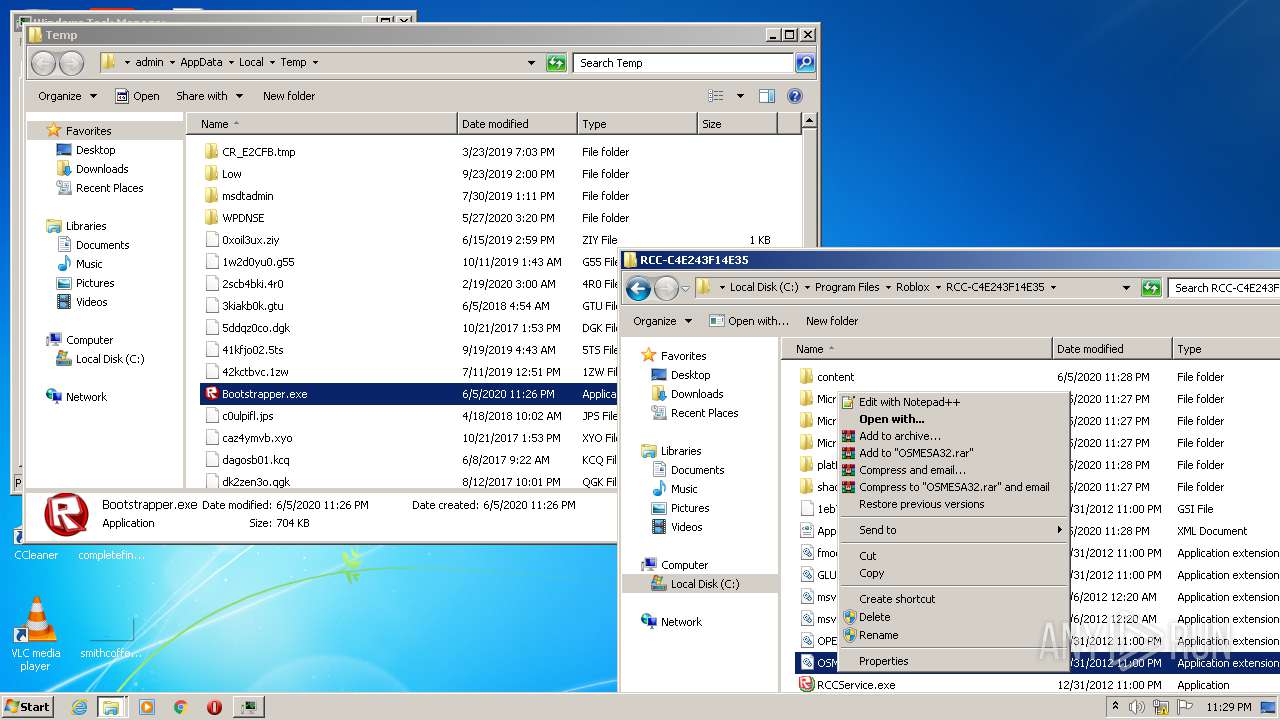
Task: Select Documents in RCC window sidebar
Action: tap(697, 470)
